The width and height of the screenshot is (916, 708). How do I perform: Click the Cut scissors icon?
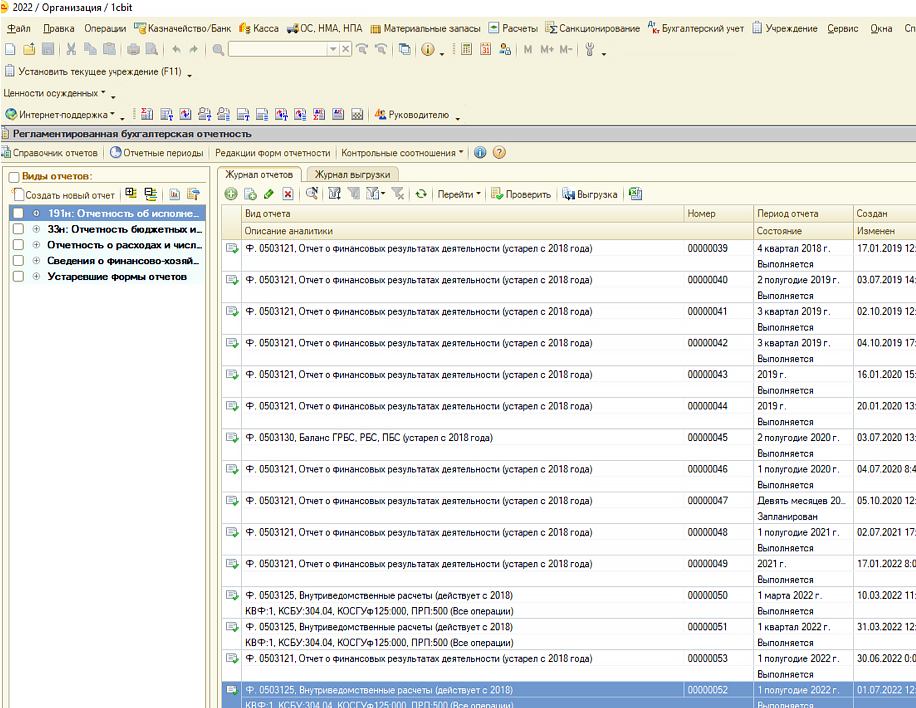tap(71, 50)
